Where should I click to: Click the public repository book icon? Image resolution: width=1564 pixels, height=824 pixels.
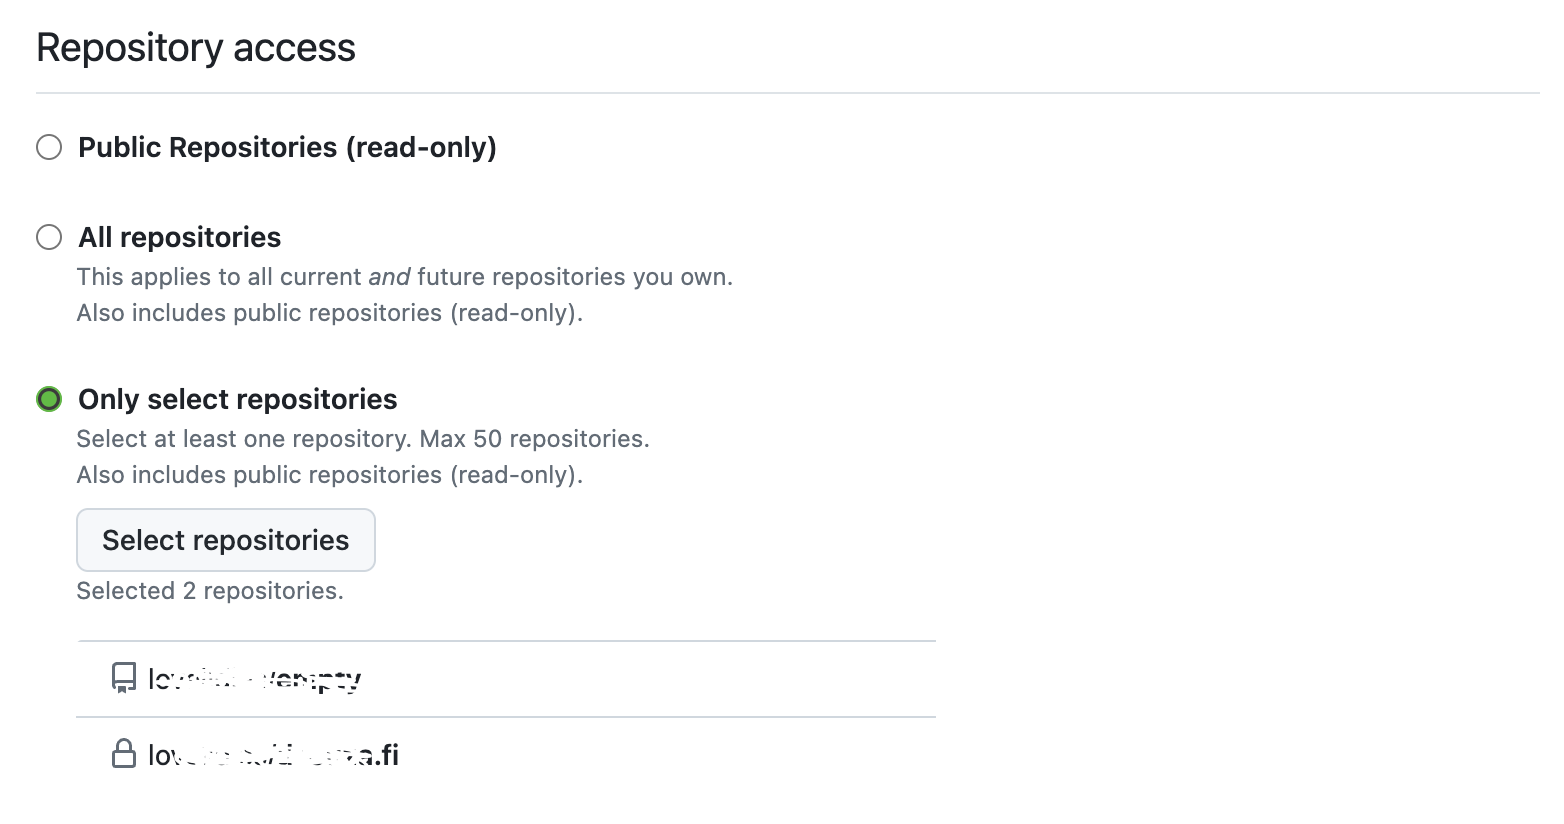coord(123,678)
